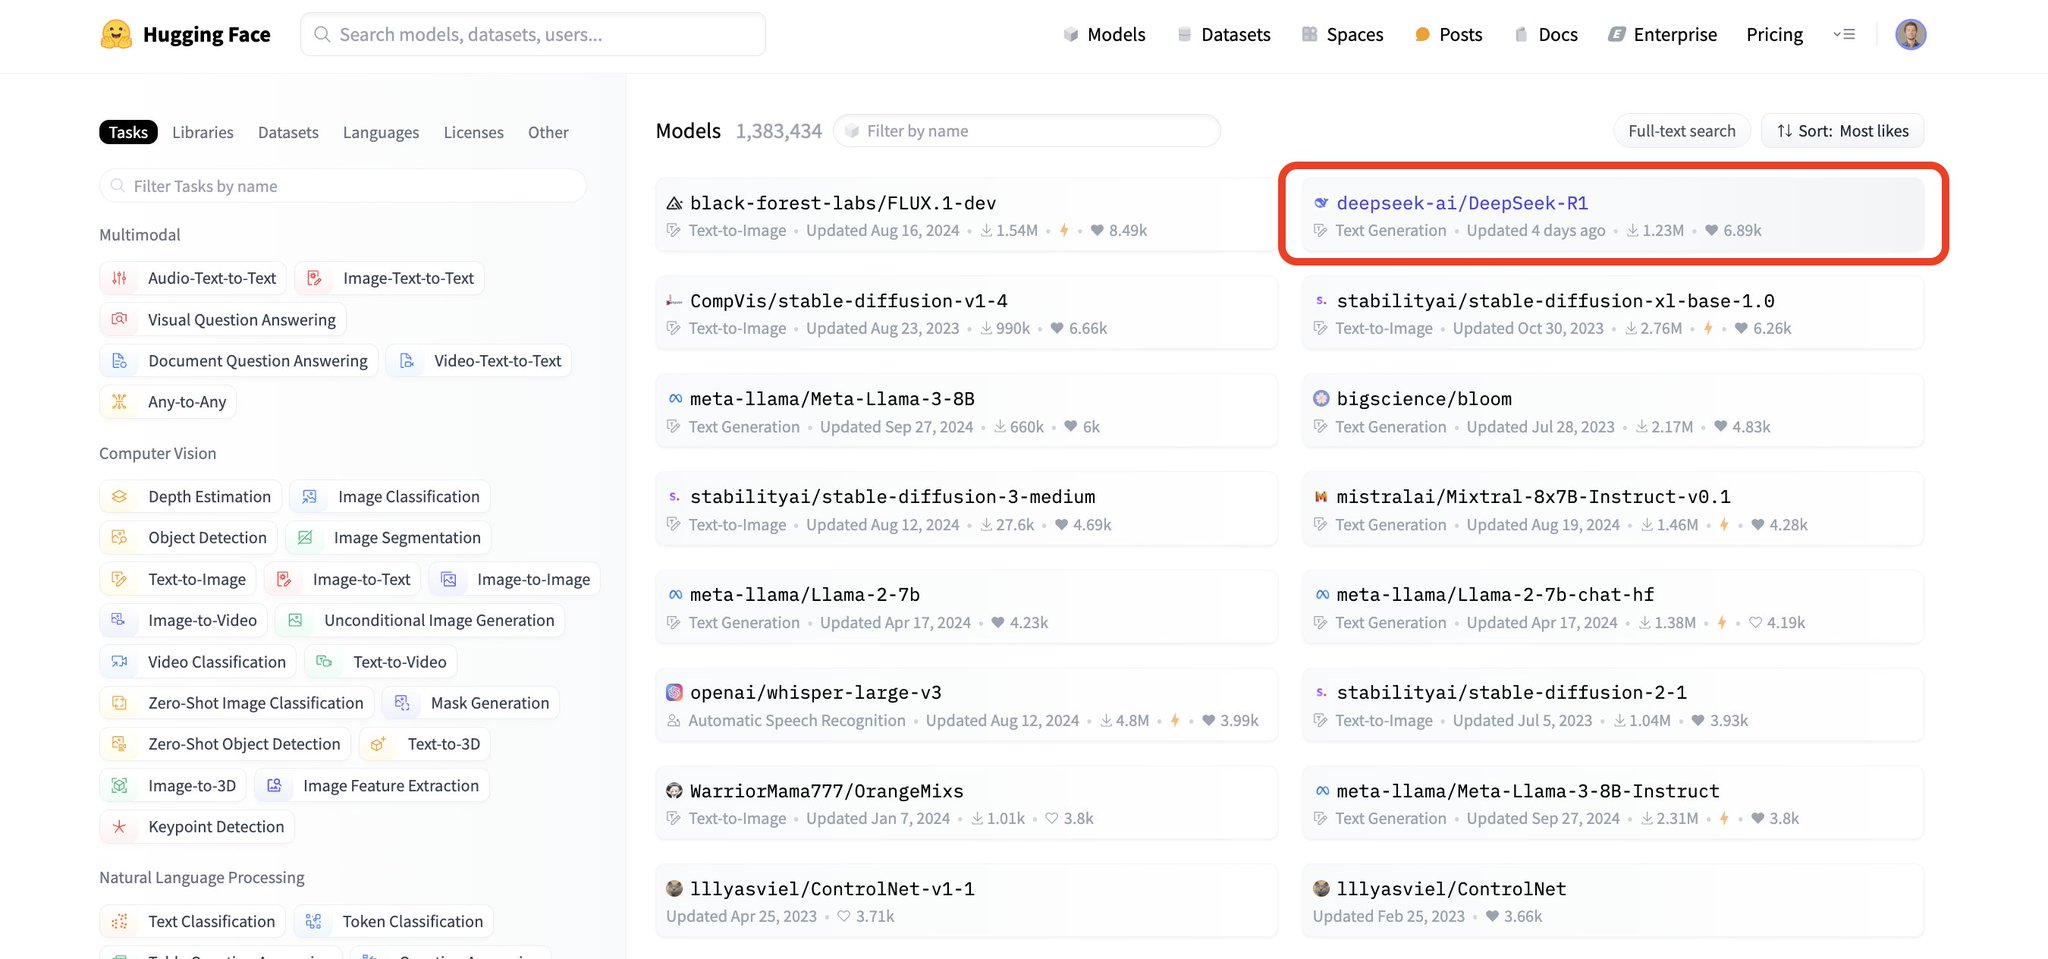Image resolution: width=2048 pixels, height=959 pixels.
Task: Click the Zero-Shot Image Classification icon
Action: click(x=120, y=702)
